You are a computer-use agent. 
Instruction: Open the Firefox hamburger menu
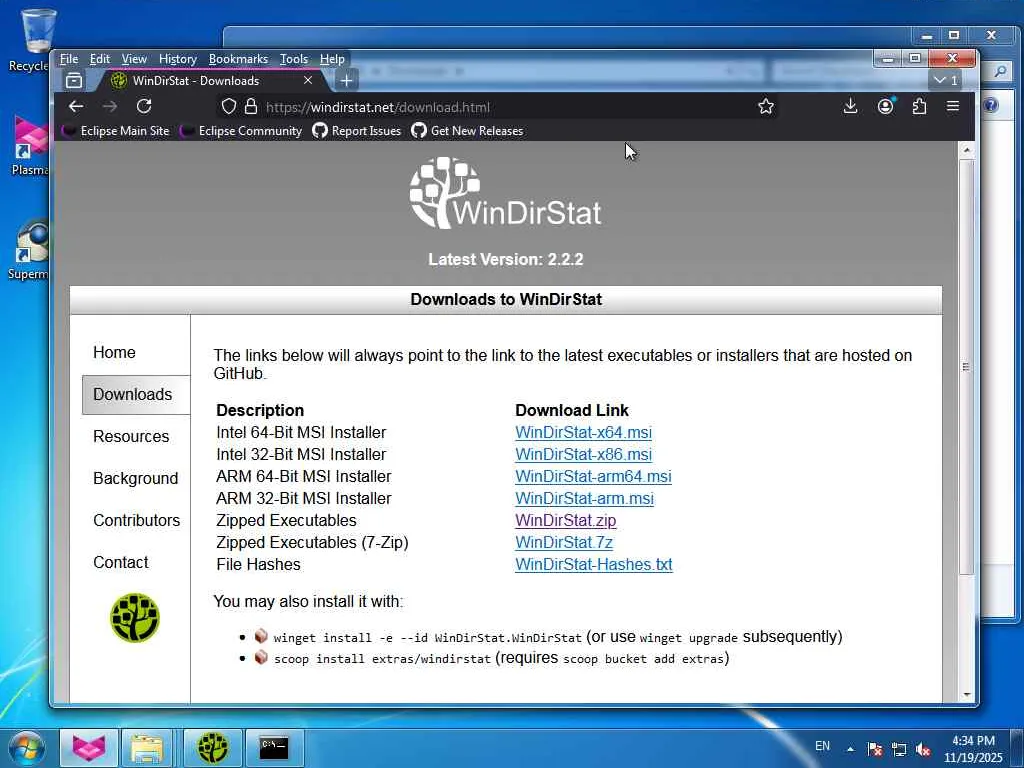pos(953,106)
